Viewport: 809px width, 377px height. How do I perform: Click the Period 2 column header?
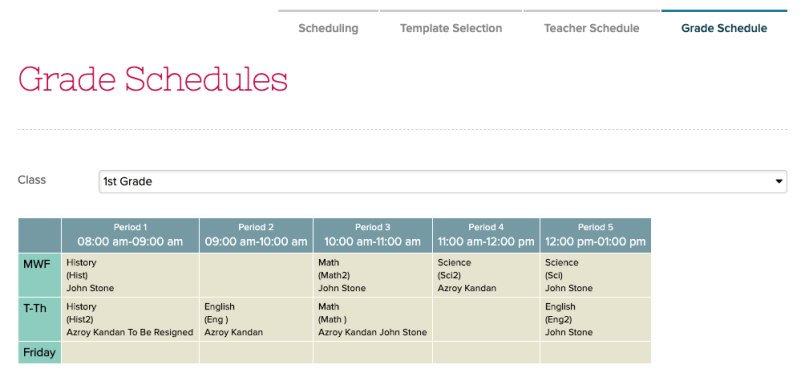pyautogui.click(x=256, y=235)
